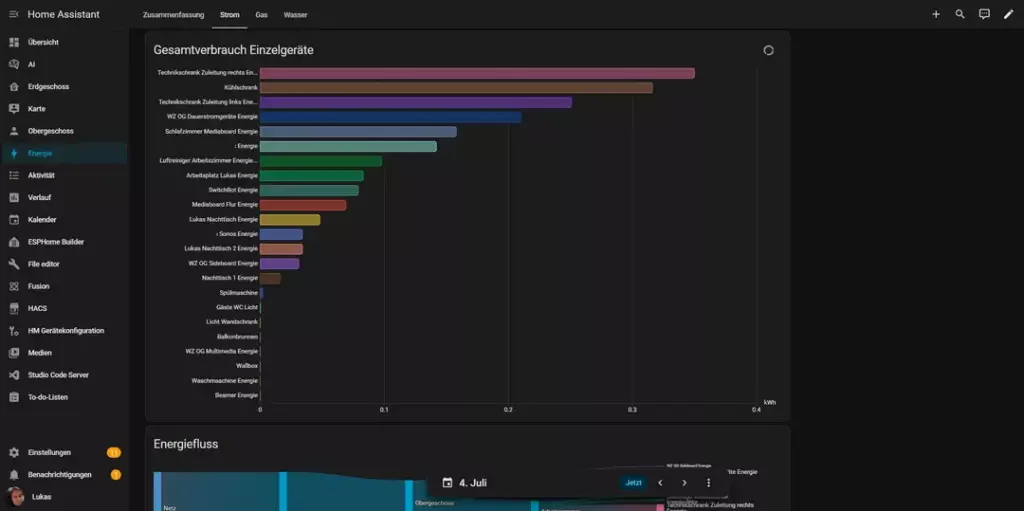This screenshot has width=1024, height=511.
Task: Open the Studio Code Server icon
Action: 14,375
